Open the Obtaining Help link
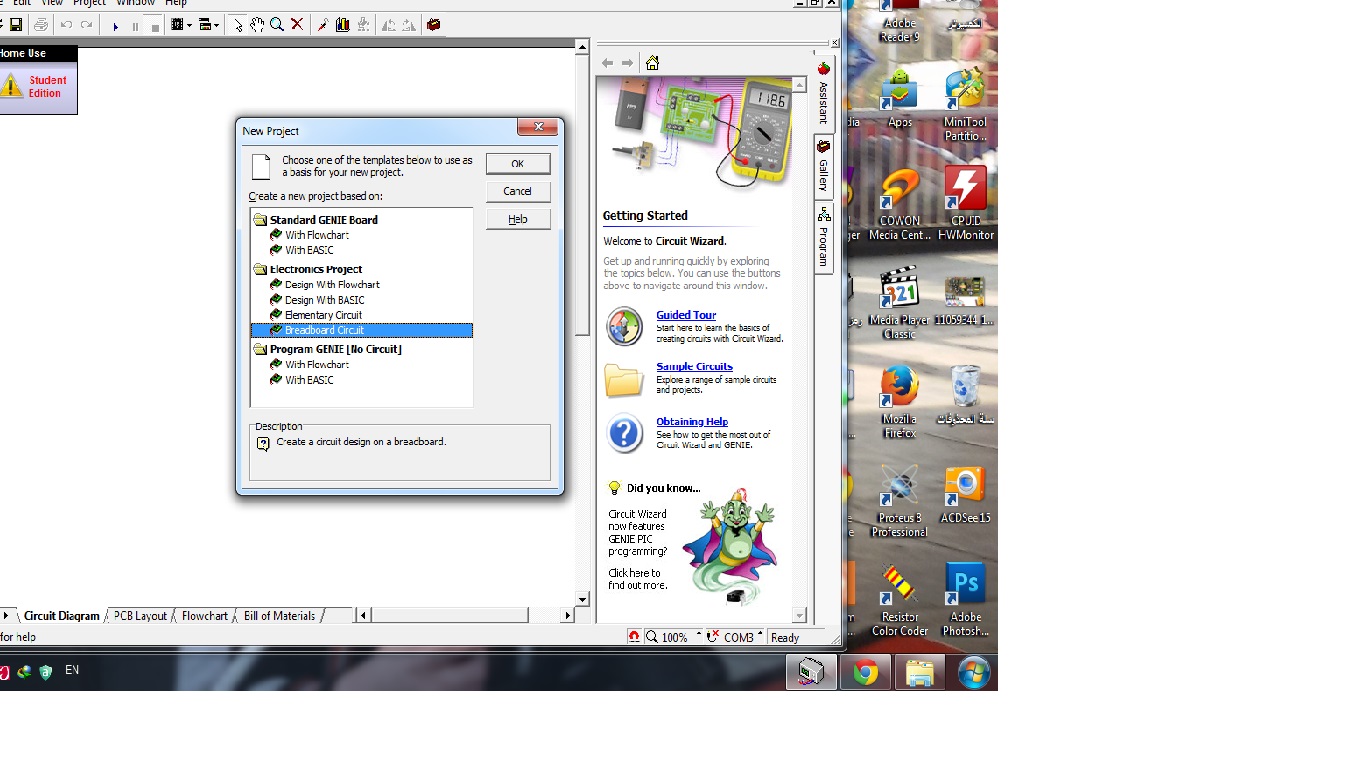 tap(692, 421)
